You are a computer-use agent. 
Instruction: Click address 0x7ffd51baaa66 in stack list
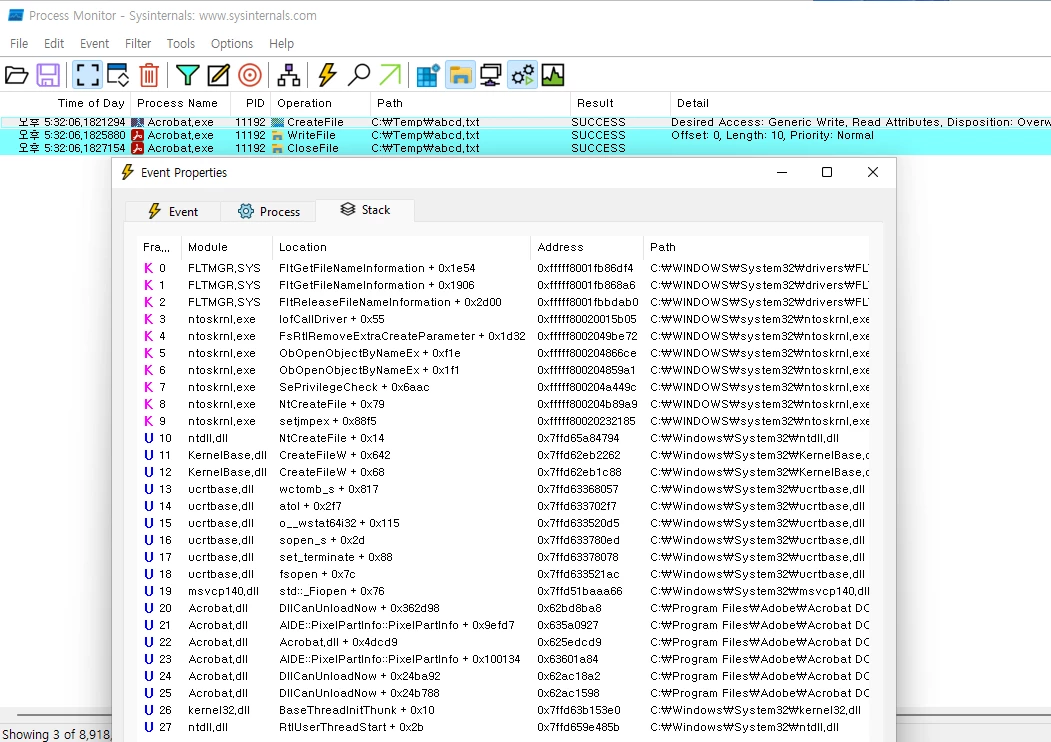579,591
